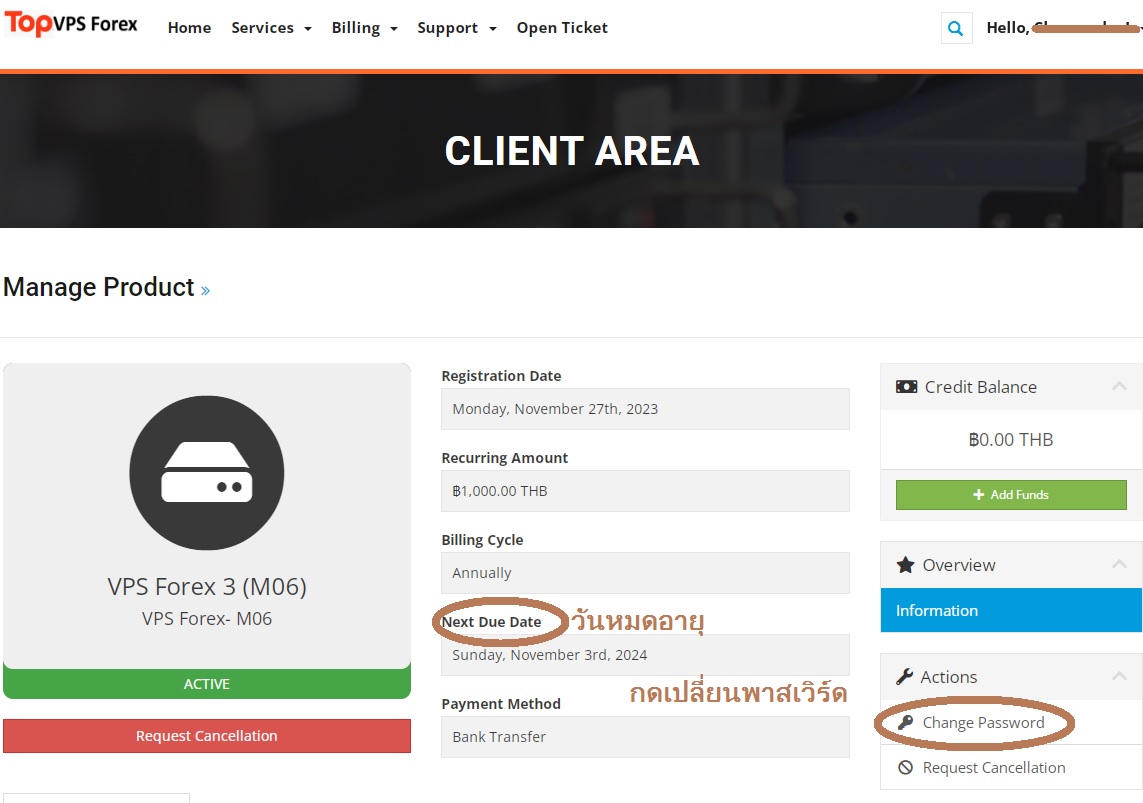Collapse the Overview panel
The image size is (1143, 803).
1119,564
